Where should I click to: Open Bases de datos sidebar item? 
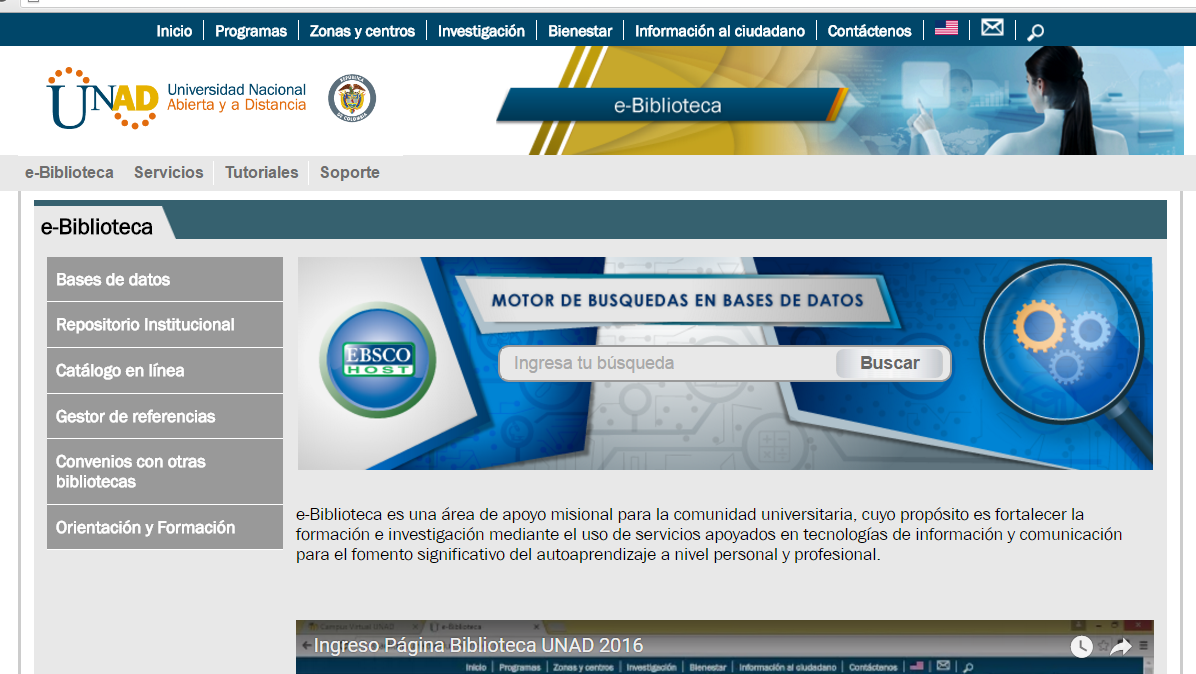pos(165,279)
